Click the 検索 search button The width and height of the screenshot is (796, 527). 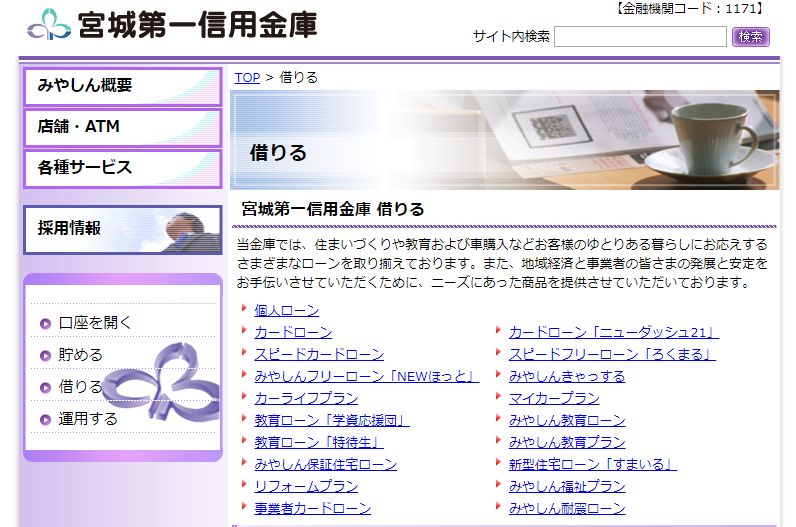click(751, 37)
